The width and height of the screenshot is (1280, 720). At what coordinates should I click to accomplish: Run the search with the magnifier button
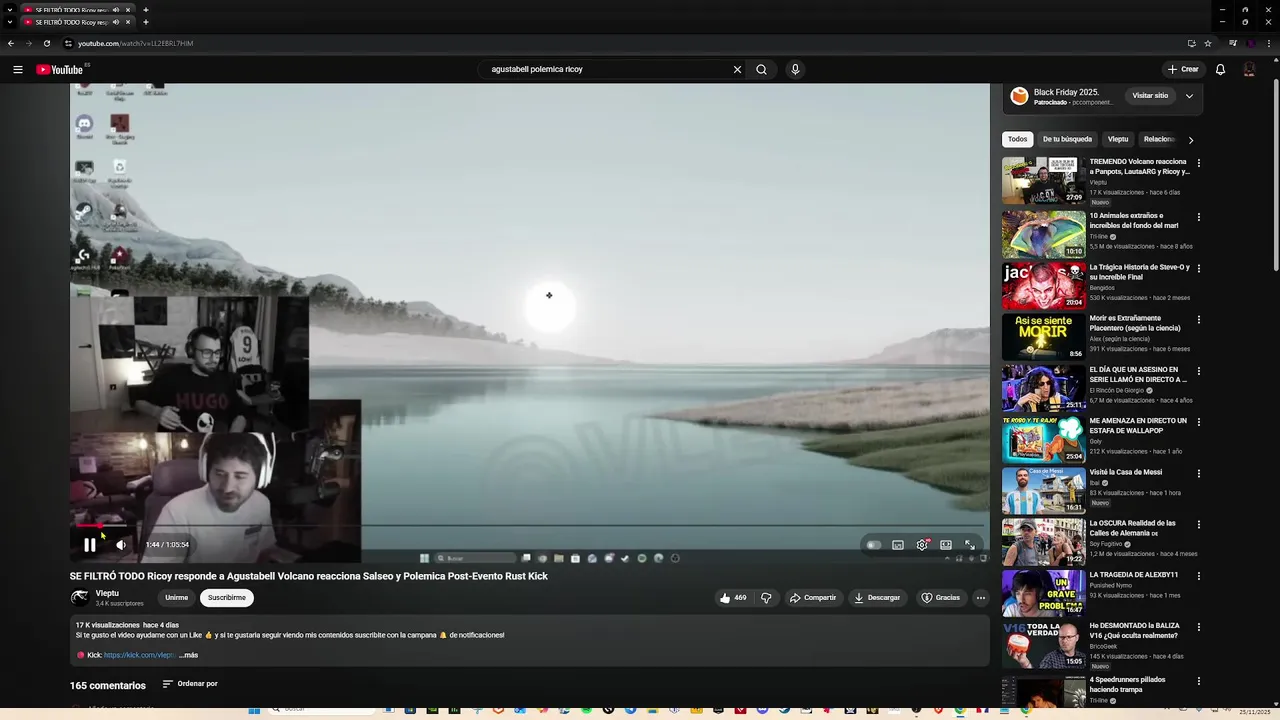tap(761, 69)
